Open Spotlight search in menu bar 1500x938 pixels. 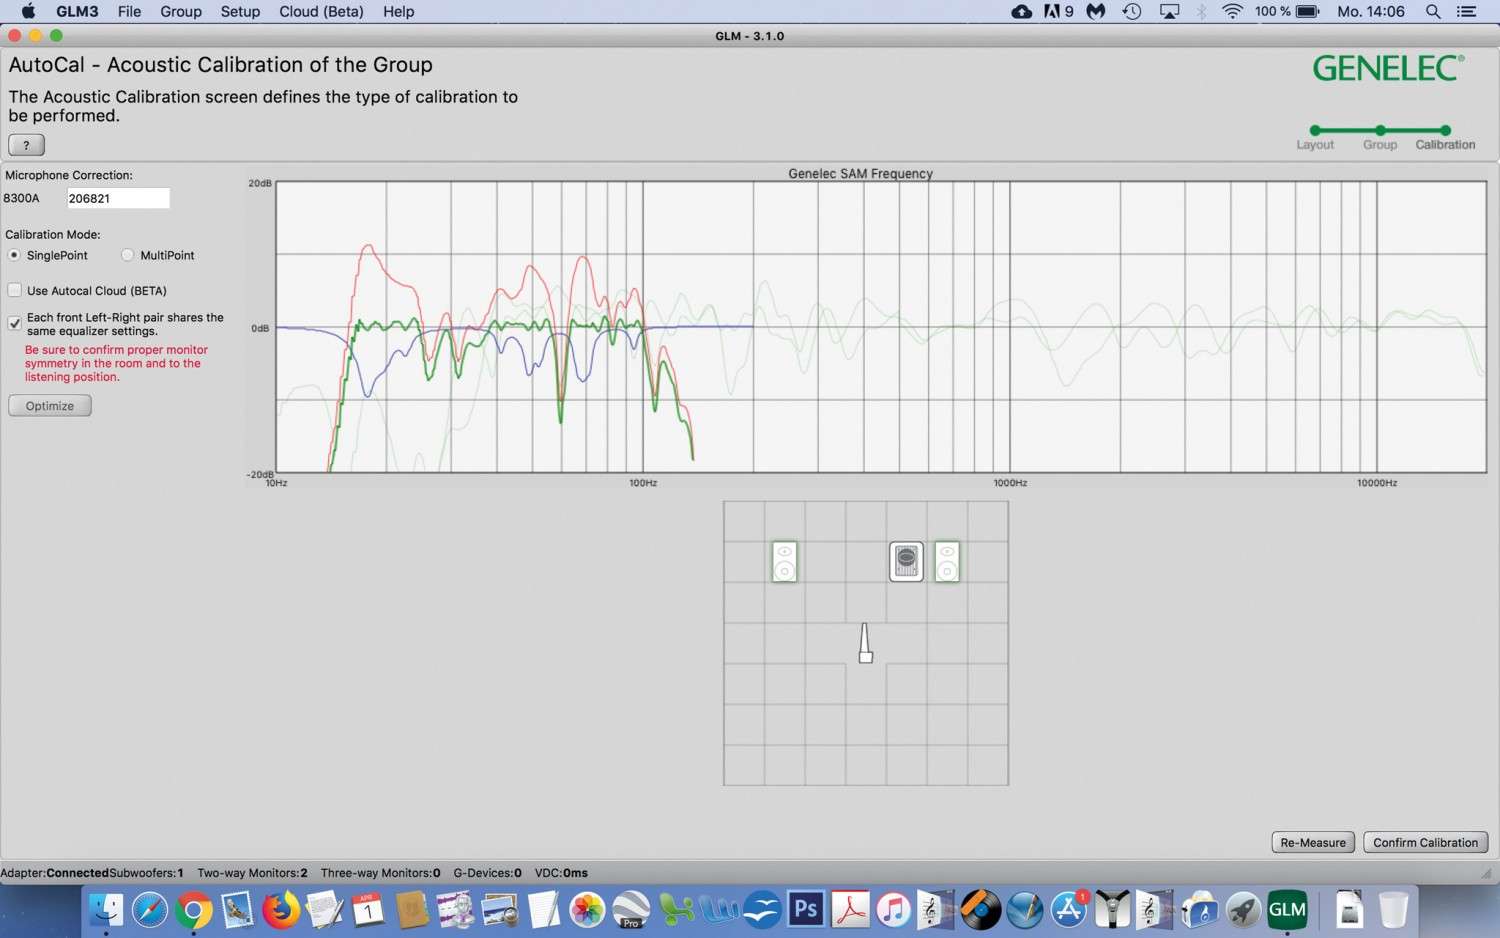click(1433, 11)
